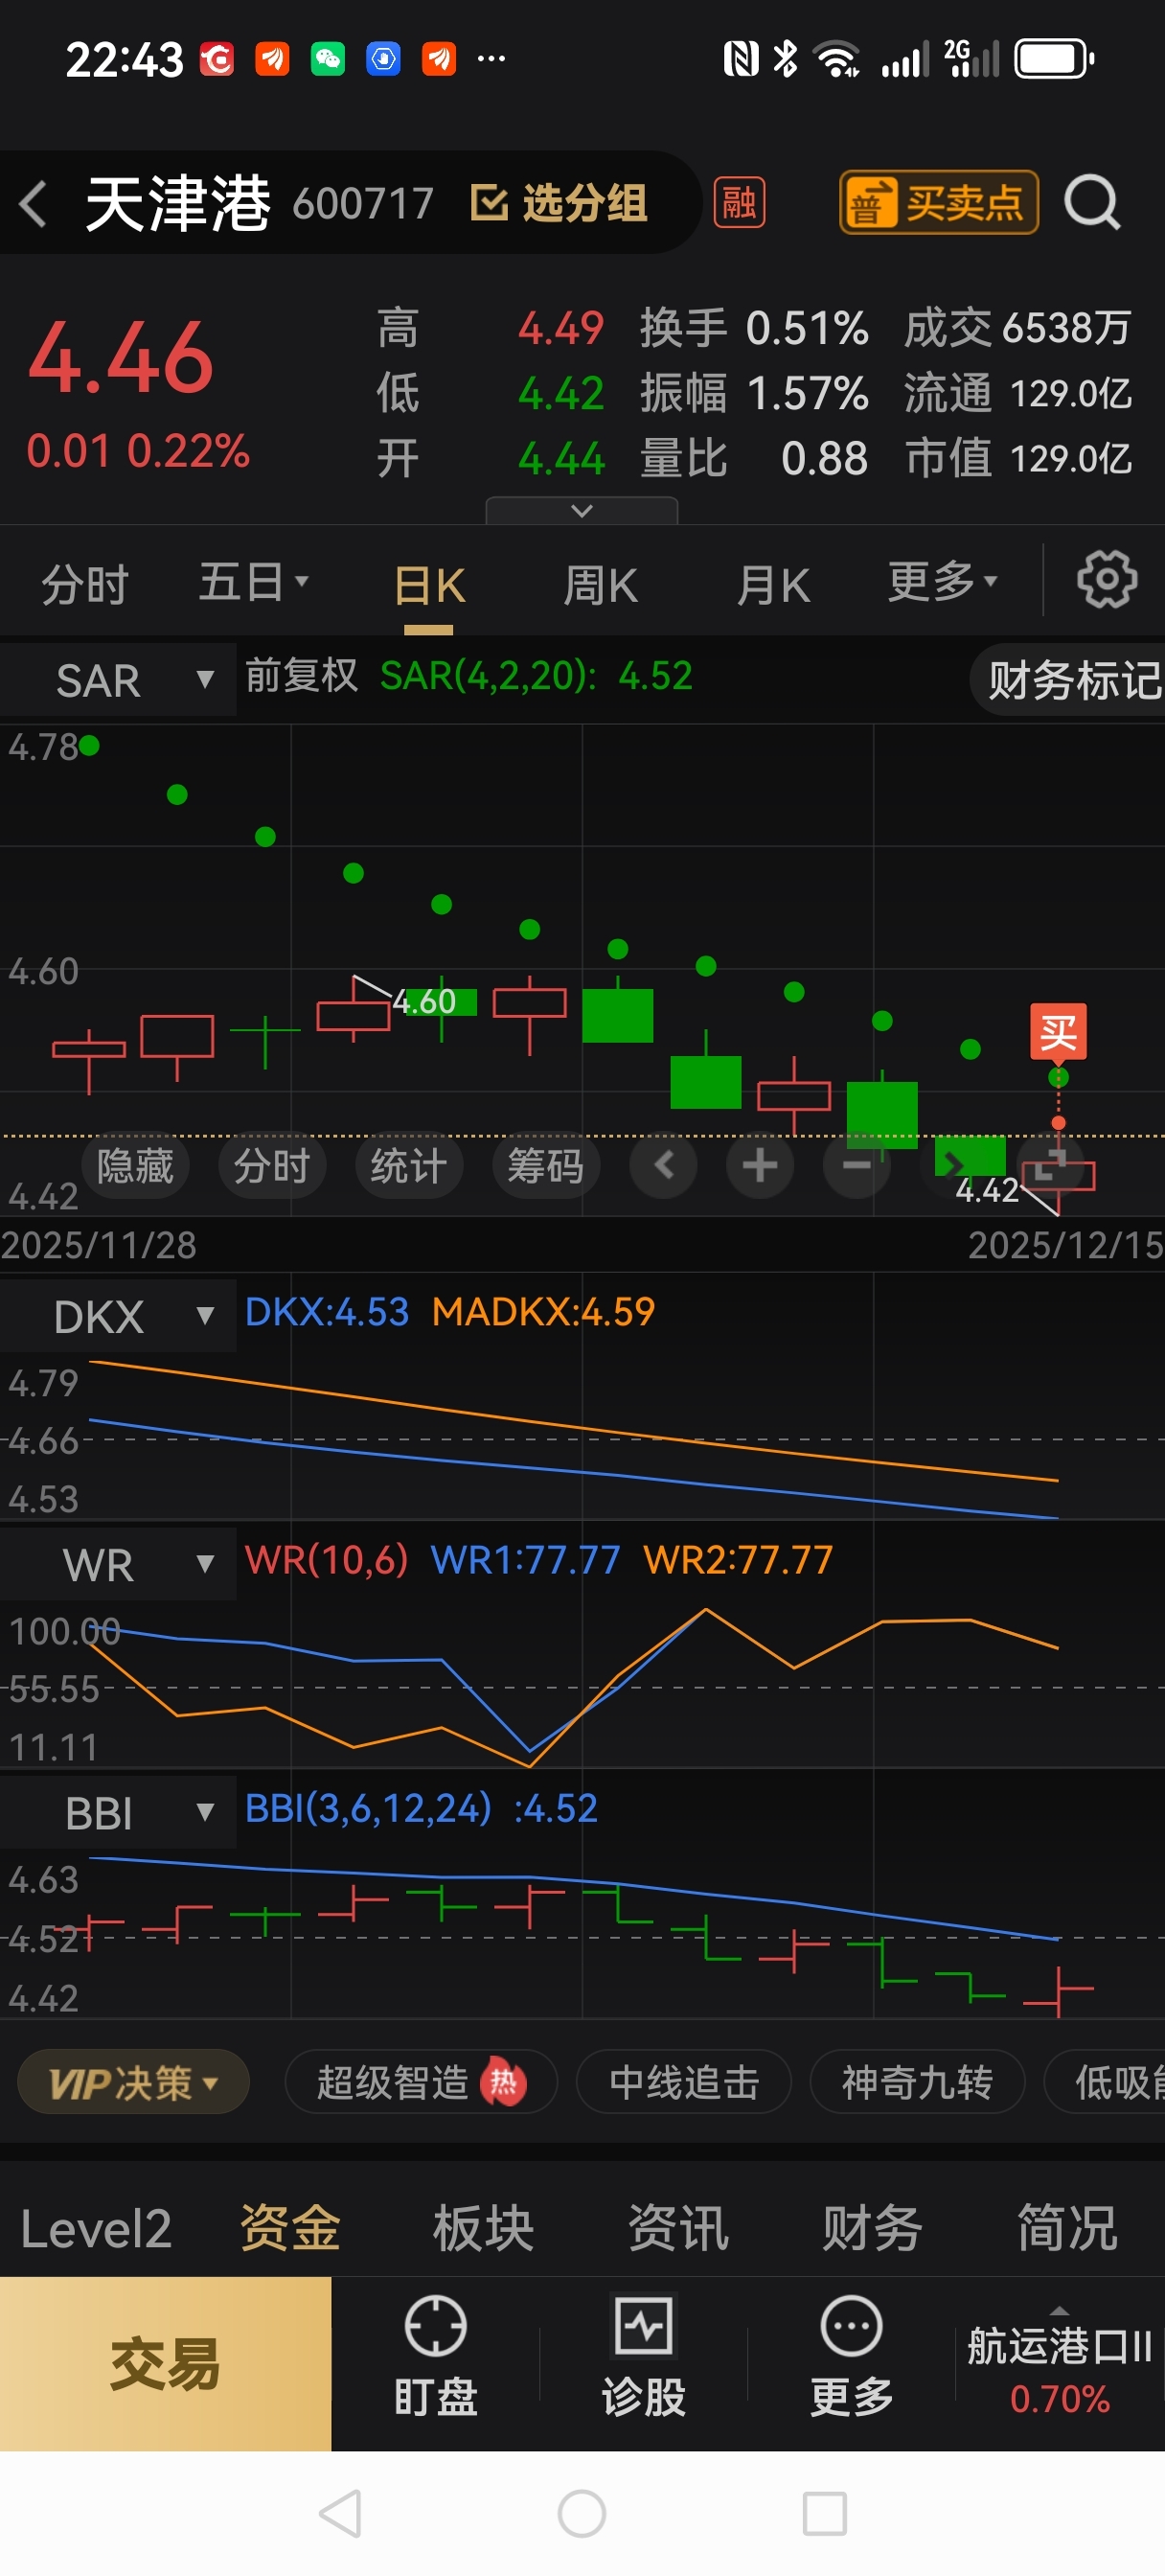1165x2576 pixels.
Task: Open the 简况 profile tab
Action: [1067, 2229]
